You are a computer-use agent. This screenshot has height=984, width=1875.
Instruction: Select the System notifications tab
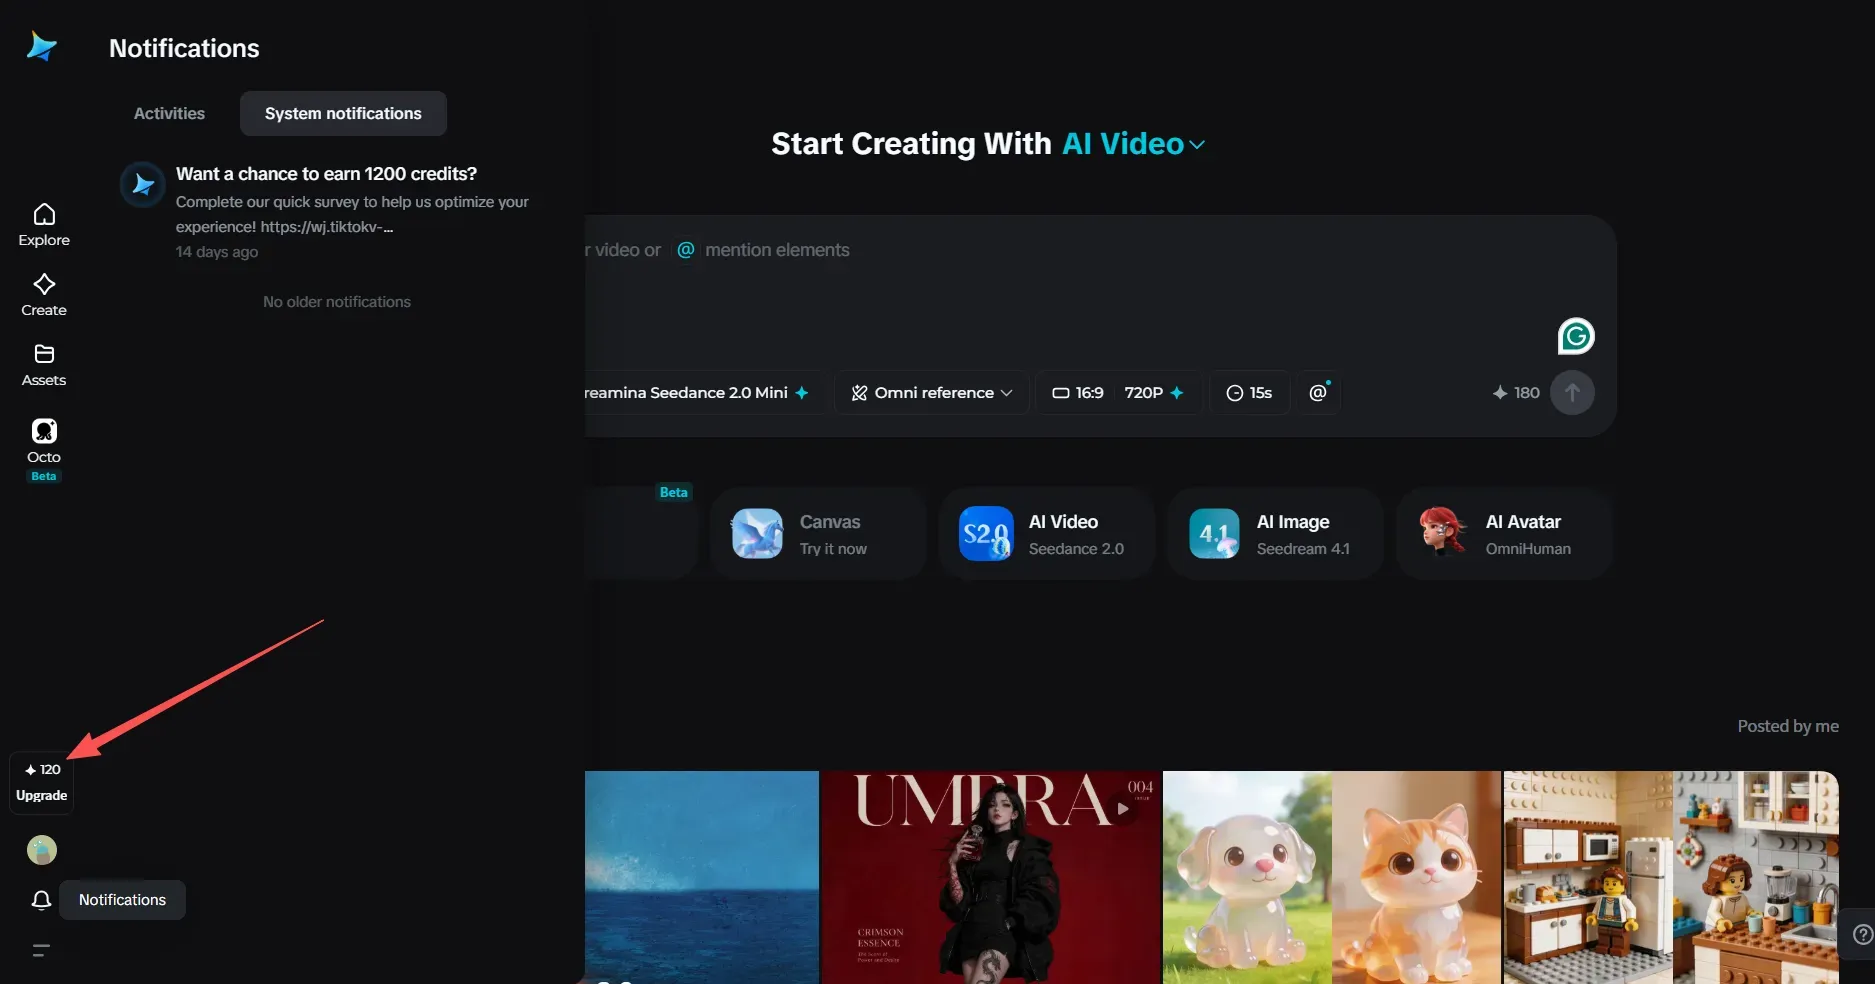tap(343, 114)
